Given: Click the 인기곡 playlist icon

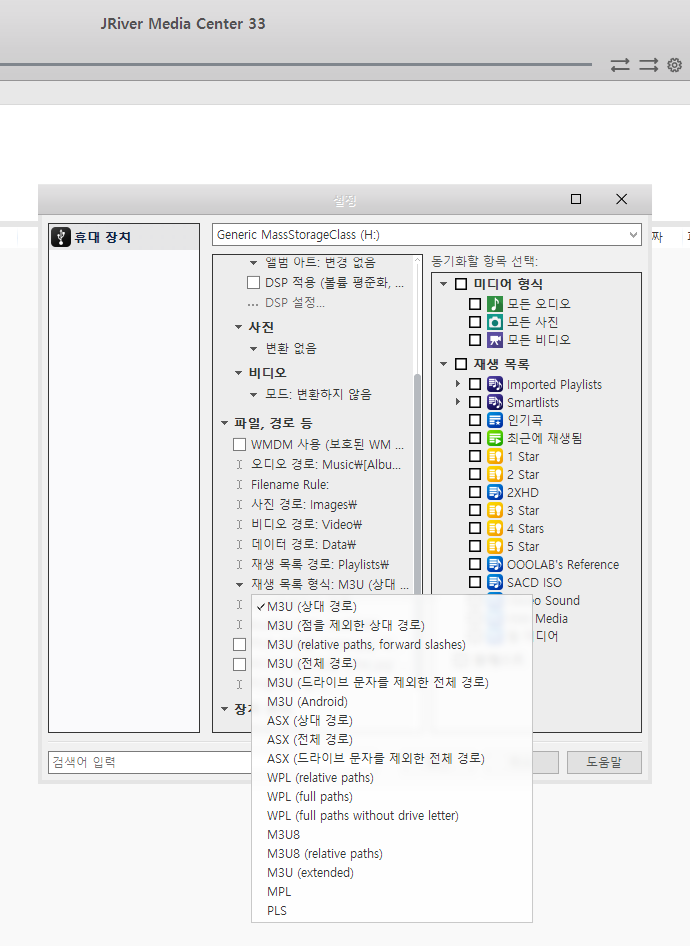Looking at the screenshot, I should (495, 420).
